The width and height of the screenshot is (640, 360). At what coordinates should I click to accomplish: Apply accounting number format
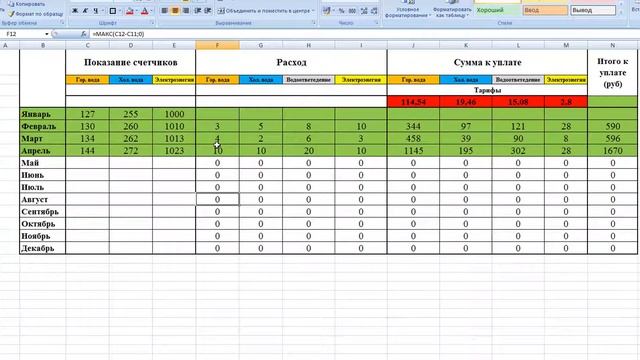(x=327, y=11)
